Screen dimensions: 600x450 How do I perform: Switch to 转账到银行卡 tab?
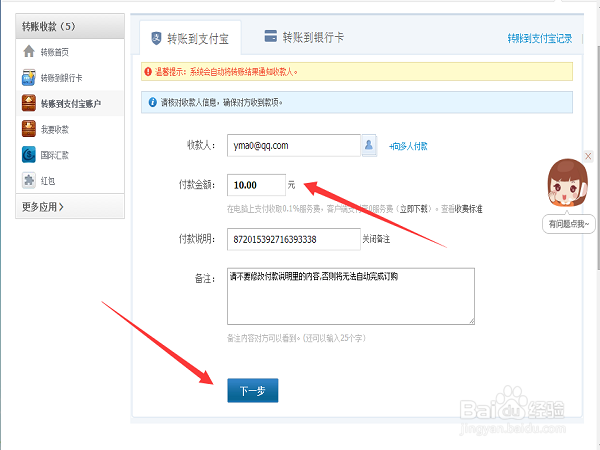coord(305,37)
